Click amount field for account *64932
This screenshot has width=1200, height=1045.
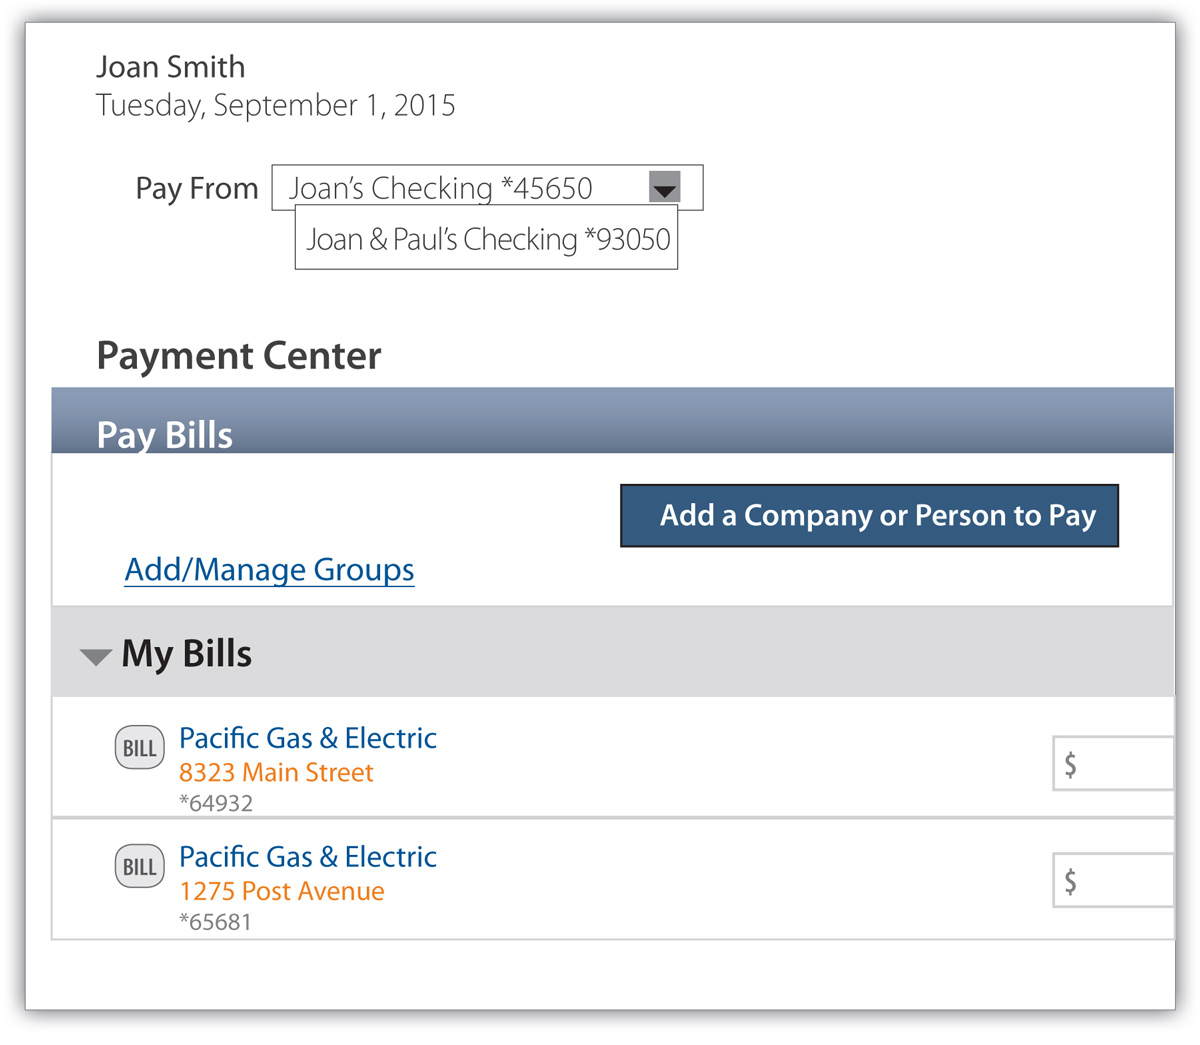pyautogui.click(x=1113, y=764)
